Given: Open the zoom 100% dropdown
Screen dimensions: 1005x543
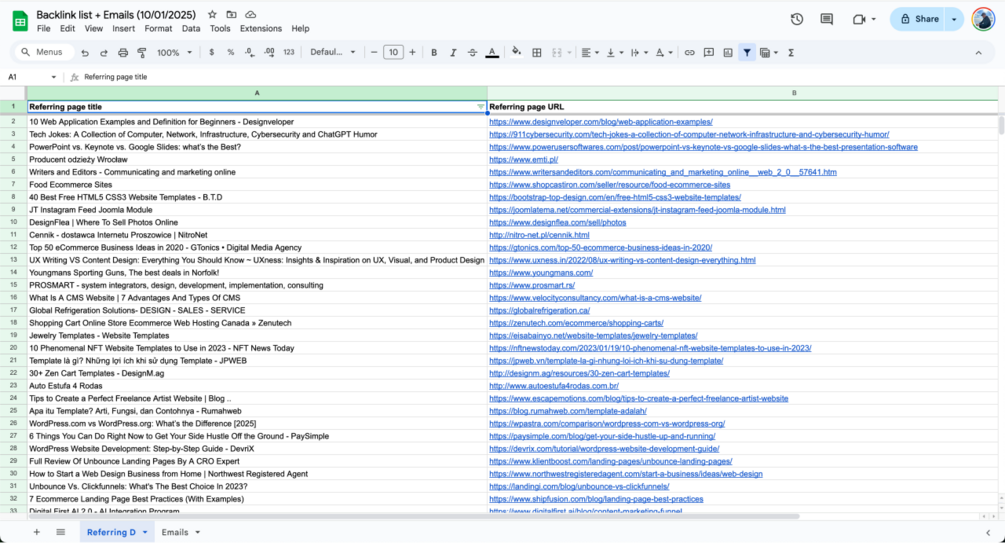Looking at the screenshot, I should (174, 53).
